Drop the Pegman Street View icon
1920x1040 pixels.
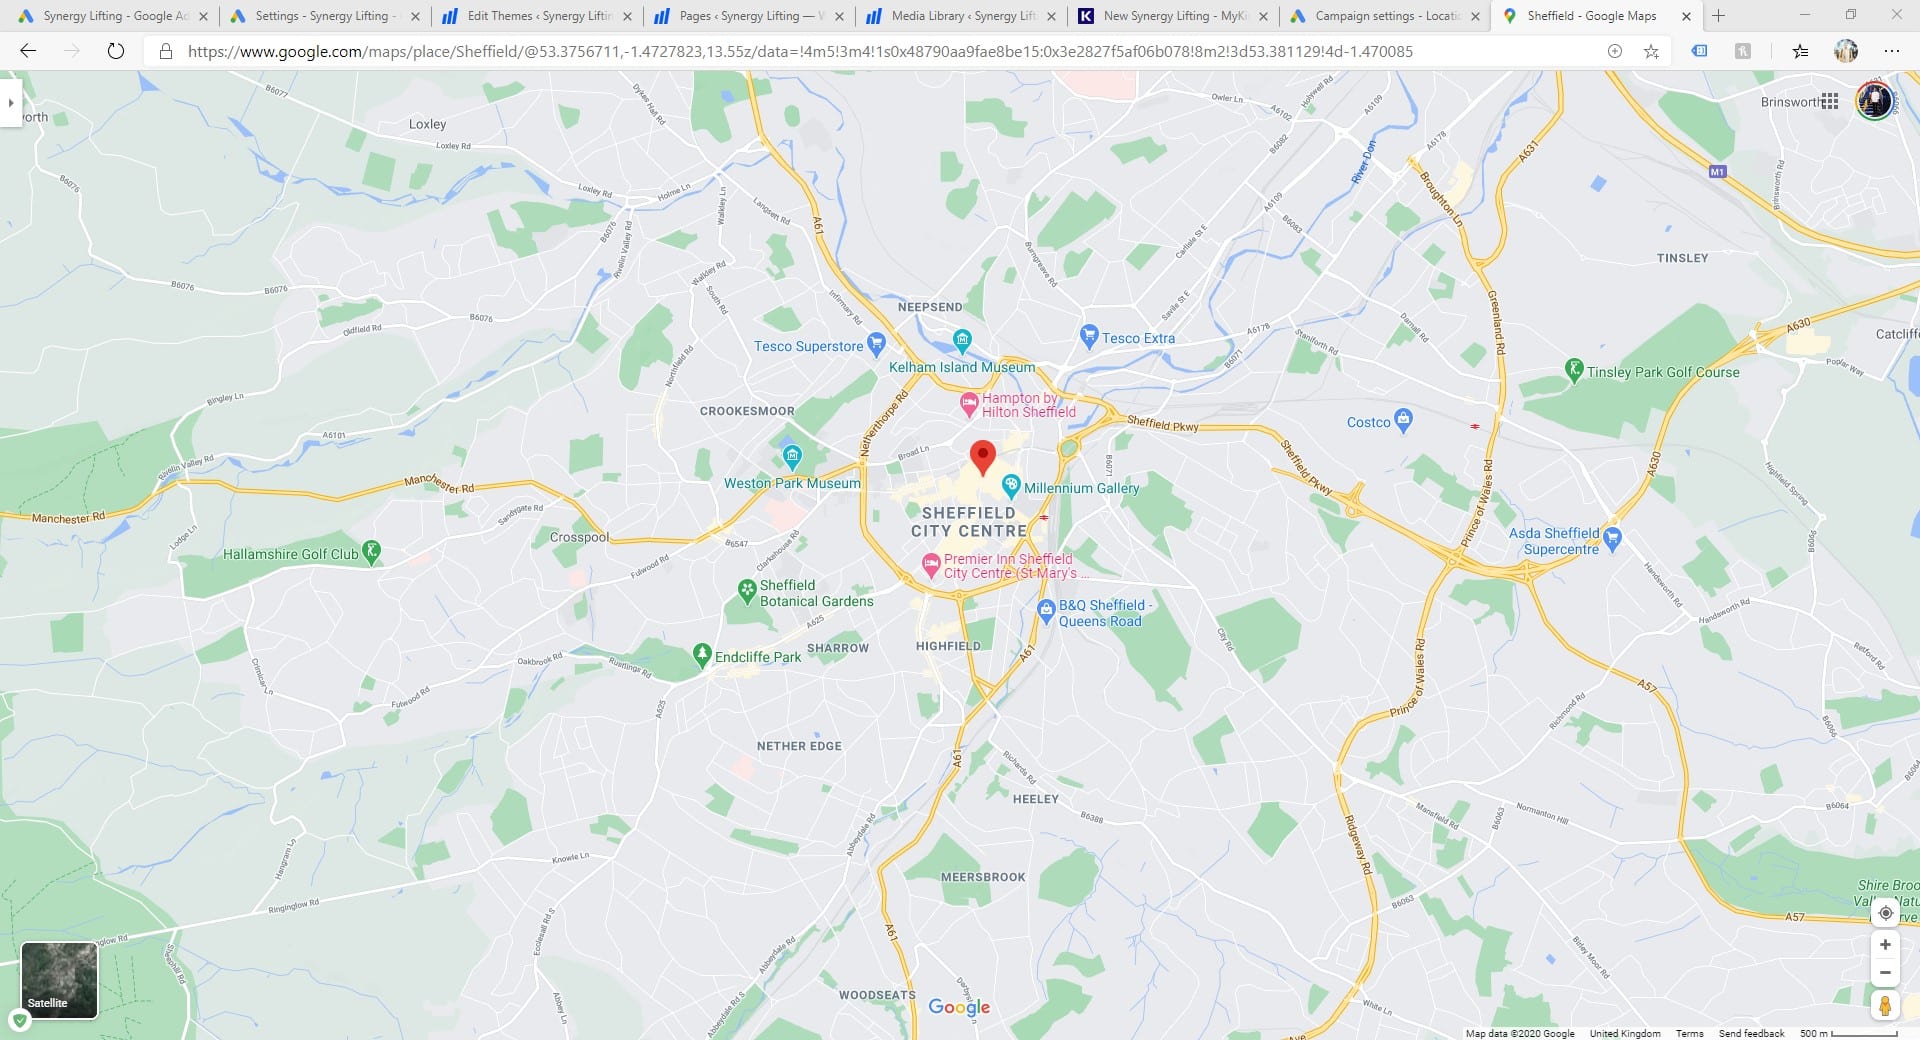click(x=1885, y=1005)
